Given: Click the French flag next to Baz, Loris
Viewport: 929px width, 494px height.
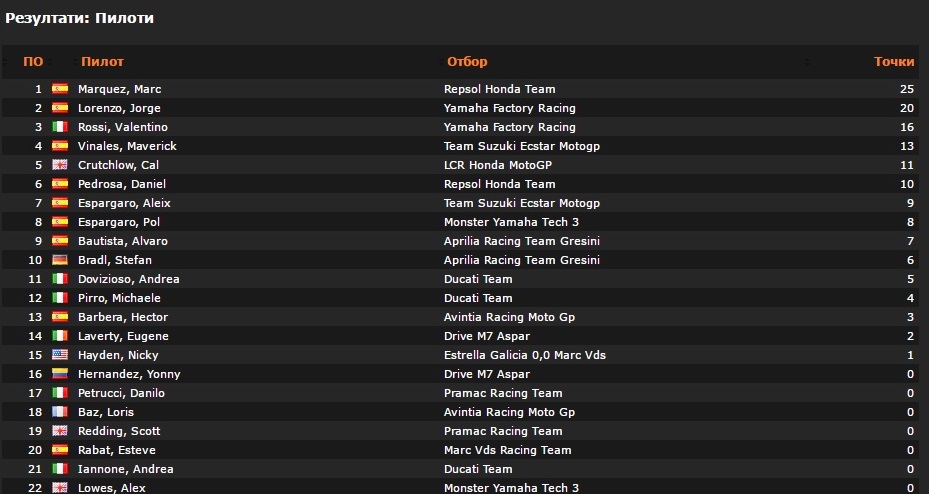Looking at the screenshot, I should [59, 412].
